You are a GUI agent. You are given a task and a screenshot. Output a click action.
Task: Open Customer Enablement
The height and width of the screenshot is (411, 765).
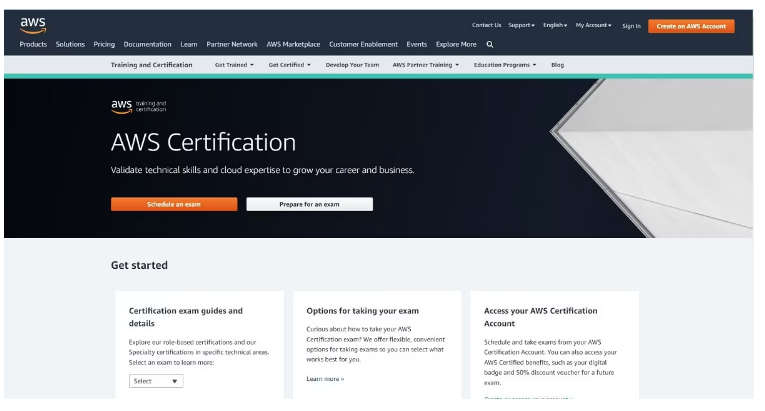click(363, 44)
